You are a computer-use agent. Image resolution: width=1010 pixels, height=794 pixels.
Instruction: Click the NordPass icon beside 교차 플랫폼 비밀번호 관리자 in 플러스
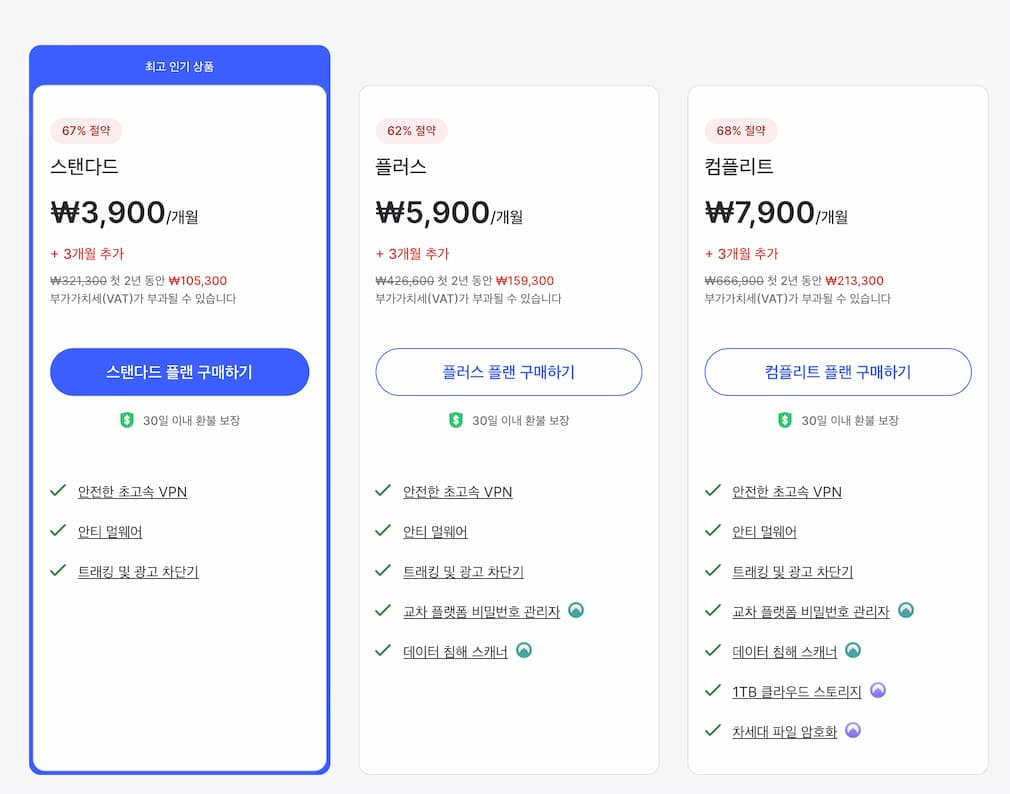pyautogui.click(x=575, y=611)
